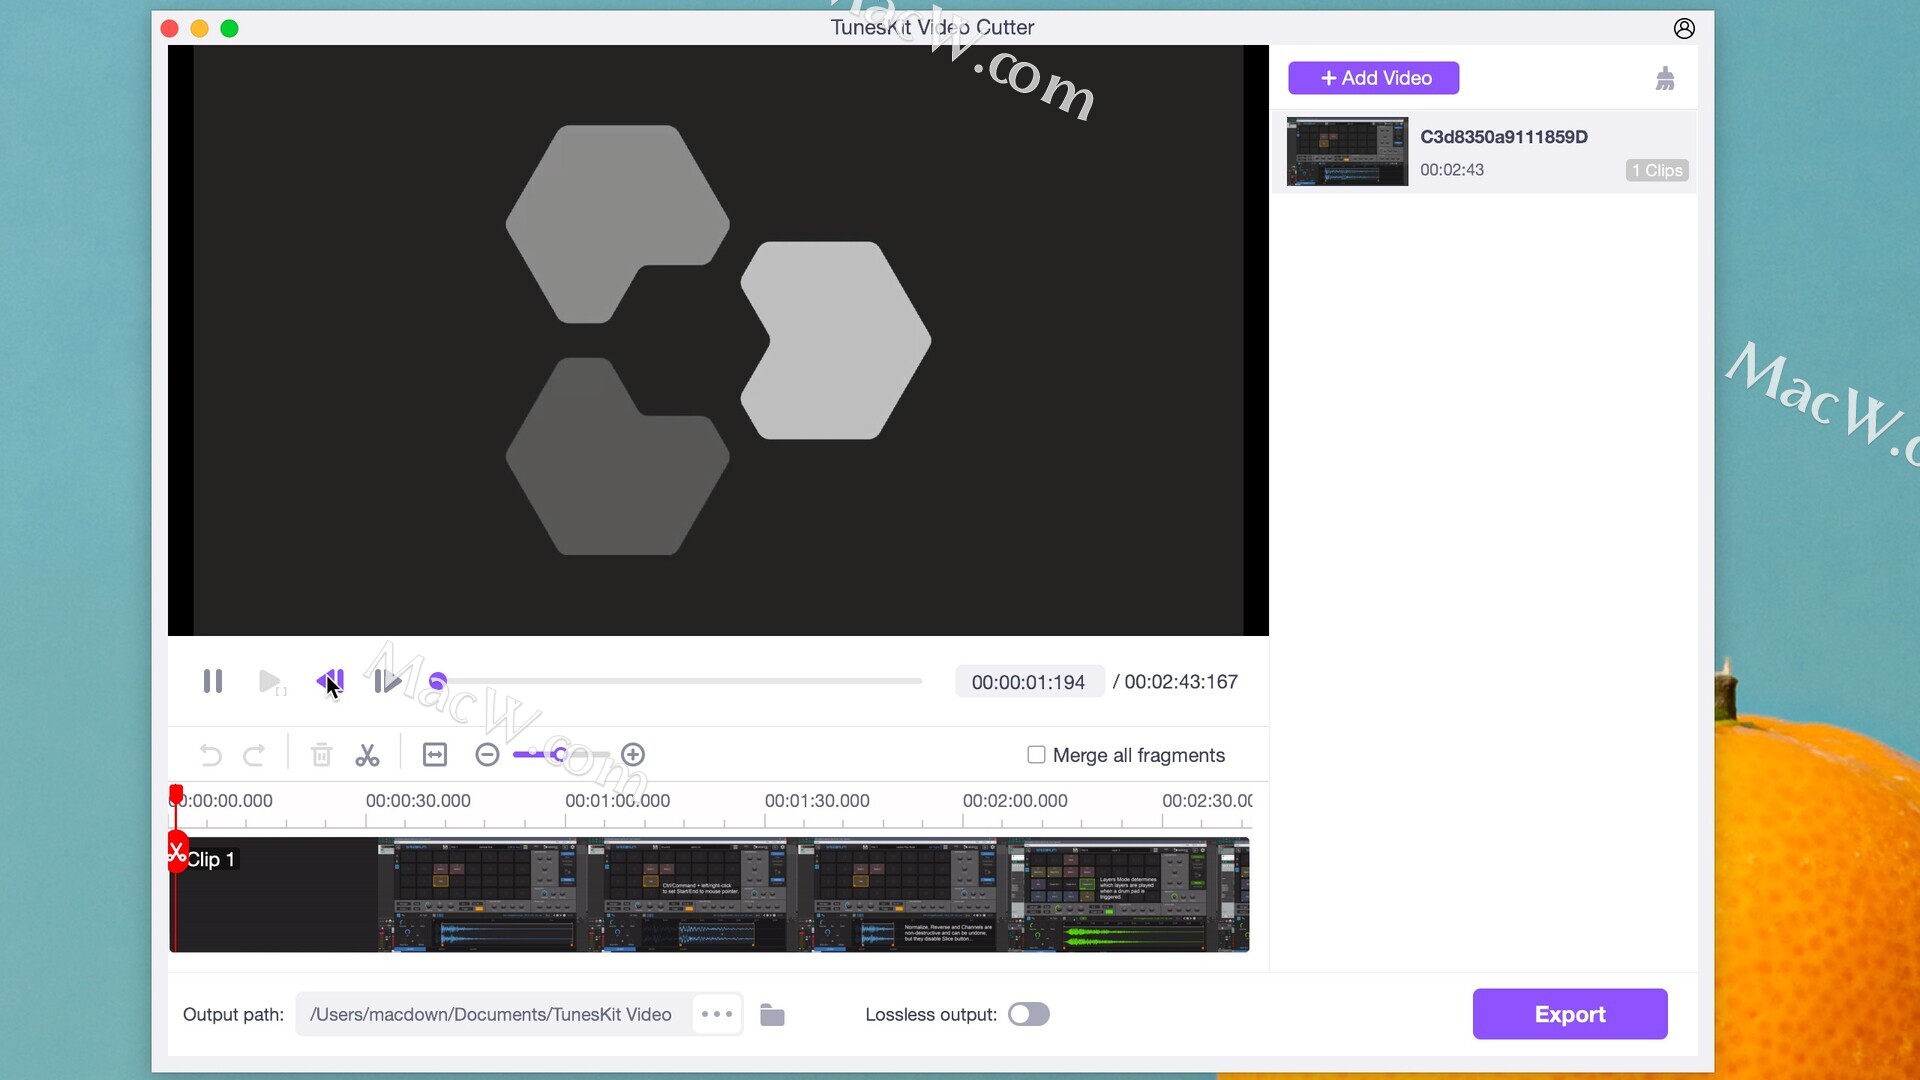Pause the video playback
The height and width of the screenshot is (1080, 1920).
click(x=213, y=682)
